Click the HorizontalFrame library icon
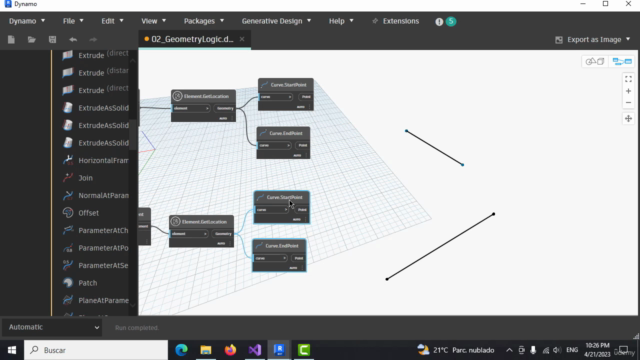640x360 pixels. tap(68, 160)
